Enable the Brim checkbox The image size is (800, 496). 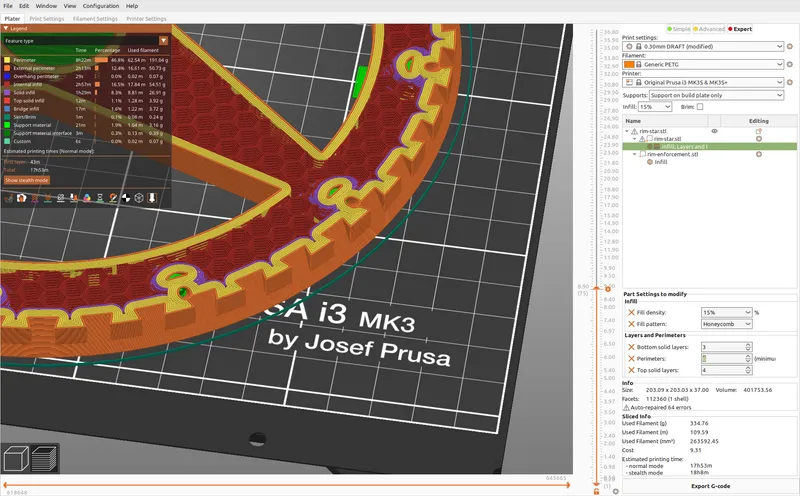point(700,107)
